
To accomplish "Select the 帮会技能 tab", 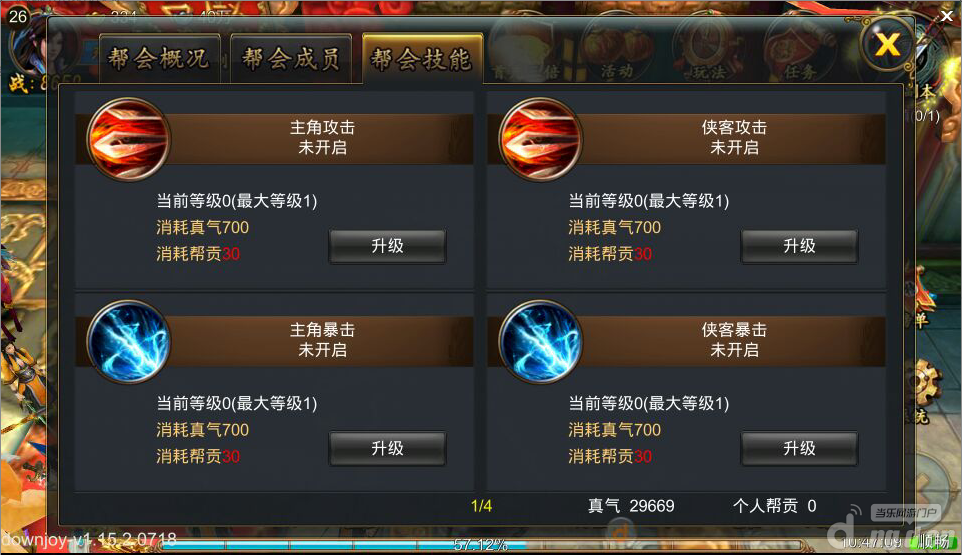I will click(423, 59).
